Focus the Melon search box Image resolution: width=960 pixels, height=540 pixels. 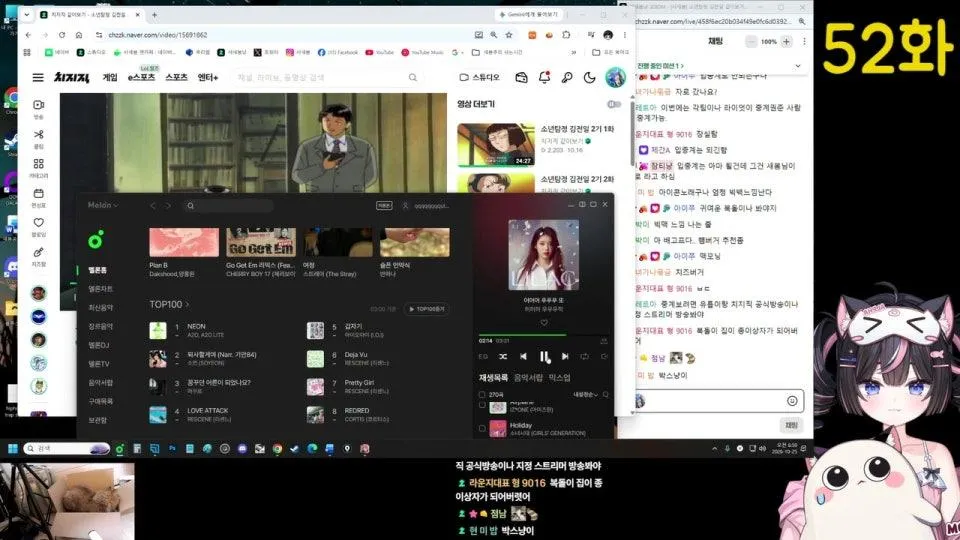tap(228, 206)
